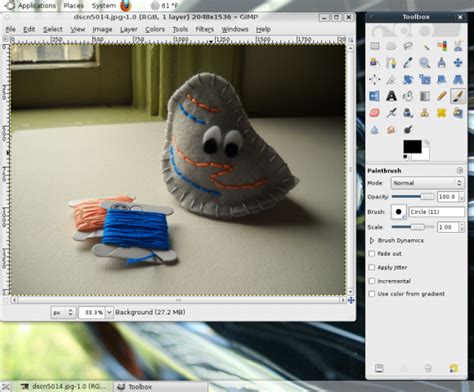The height and width of the screenshot is (392, 474).
Task: Enable the Apply Jitter checkbox
Action: (x=372, y=267)
